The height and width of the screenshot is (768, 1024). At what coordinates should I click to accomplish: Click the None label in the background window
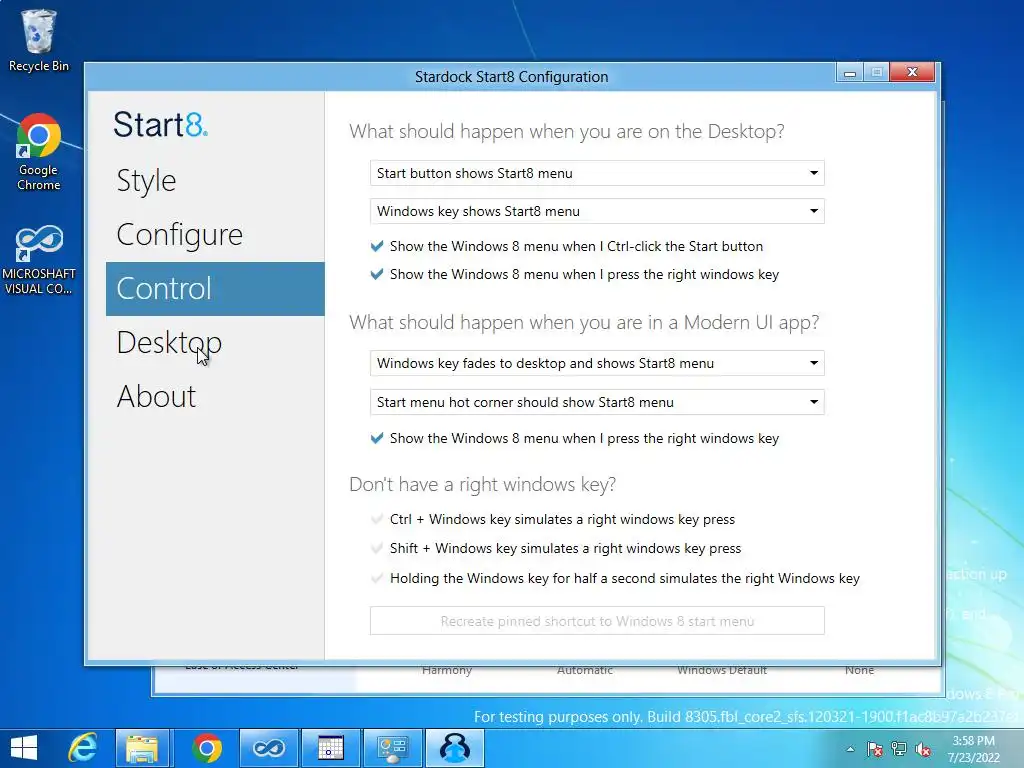point(859,671)
